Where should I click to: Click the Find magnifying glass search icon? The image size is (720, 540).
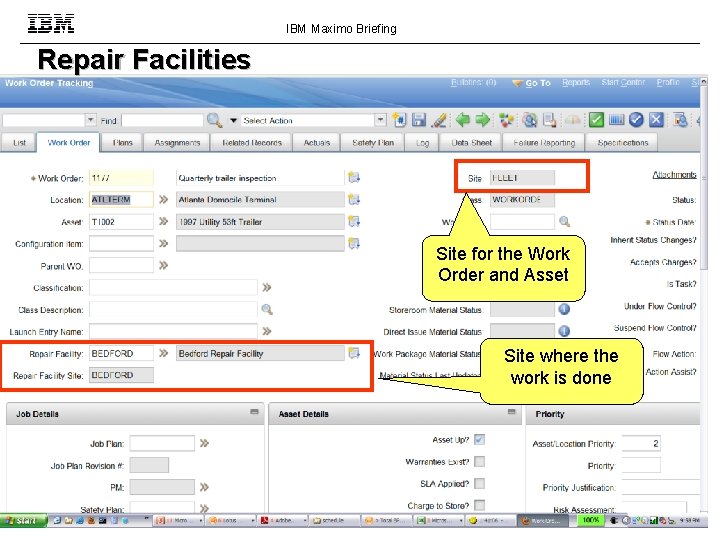[x=214, y=120]
